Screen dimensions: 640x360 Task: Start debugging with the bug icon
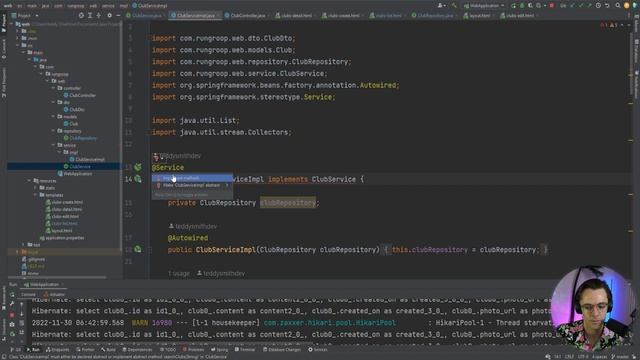point(522,6)
